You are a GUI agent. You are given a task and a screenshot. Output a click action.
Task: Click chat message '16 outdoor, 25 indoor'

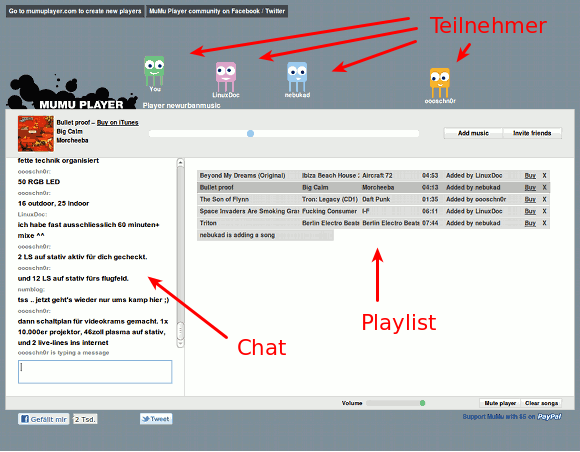pos(53,203)
